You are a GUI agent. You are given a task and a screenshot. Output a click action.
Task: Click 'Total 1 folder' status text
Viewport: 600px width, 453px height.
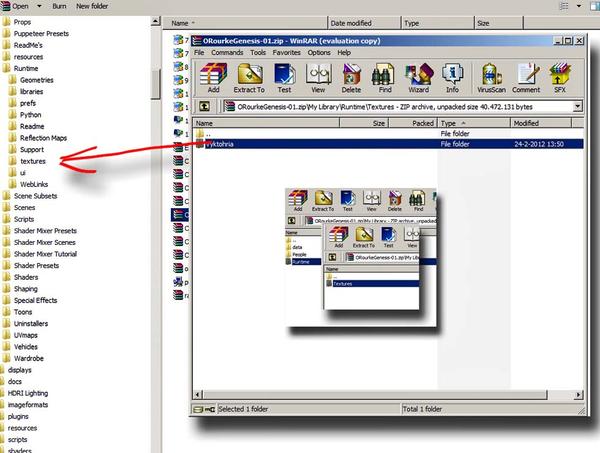point(422,409)
